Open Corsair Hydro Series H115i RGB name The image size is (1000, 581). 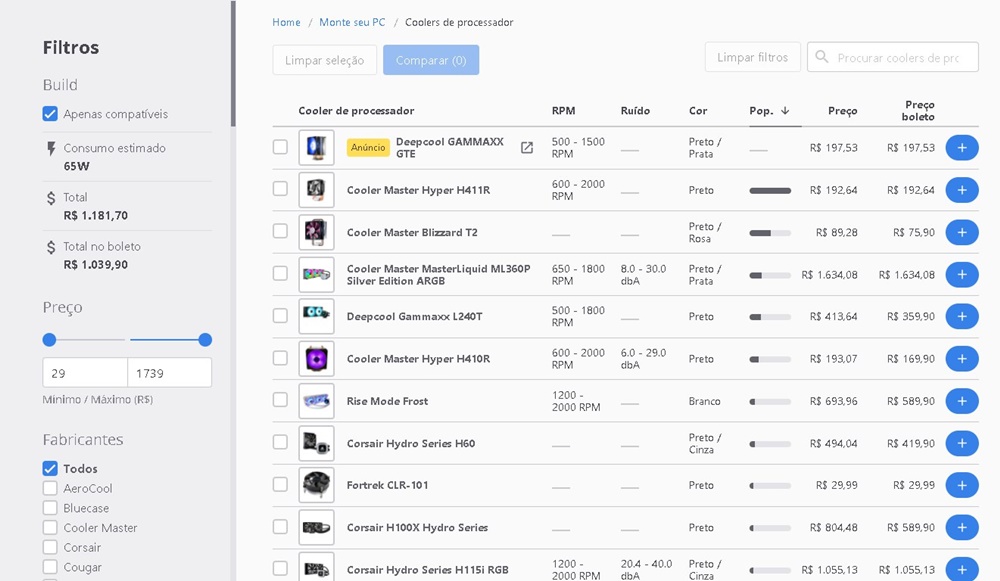click(x=428, y=570)
